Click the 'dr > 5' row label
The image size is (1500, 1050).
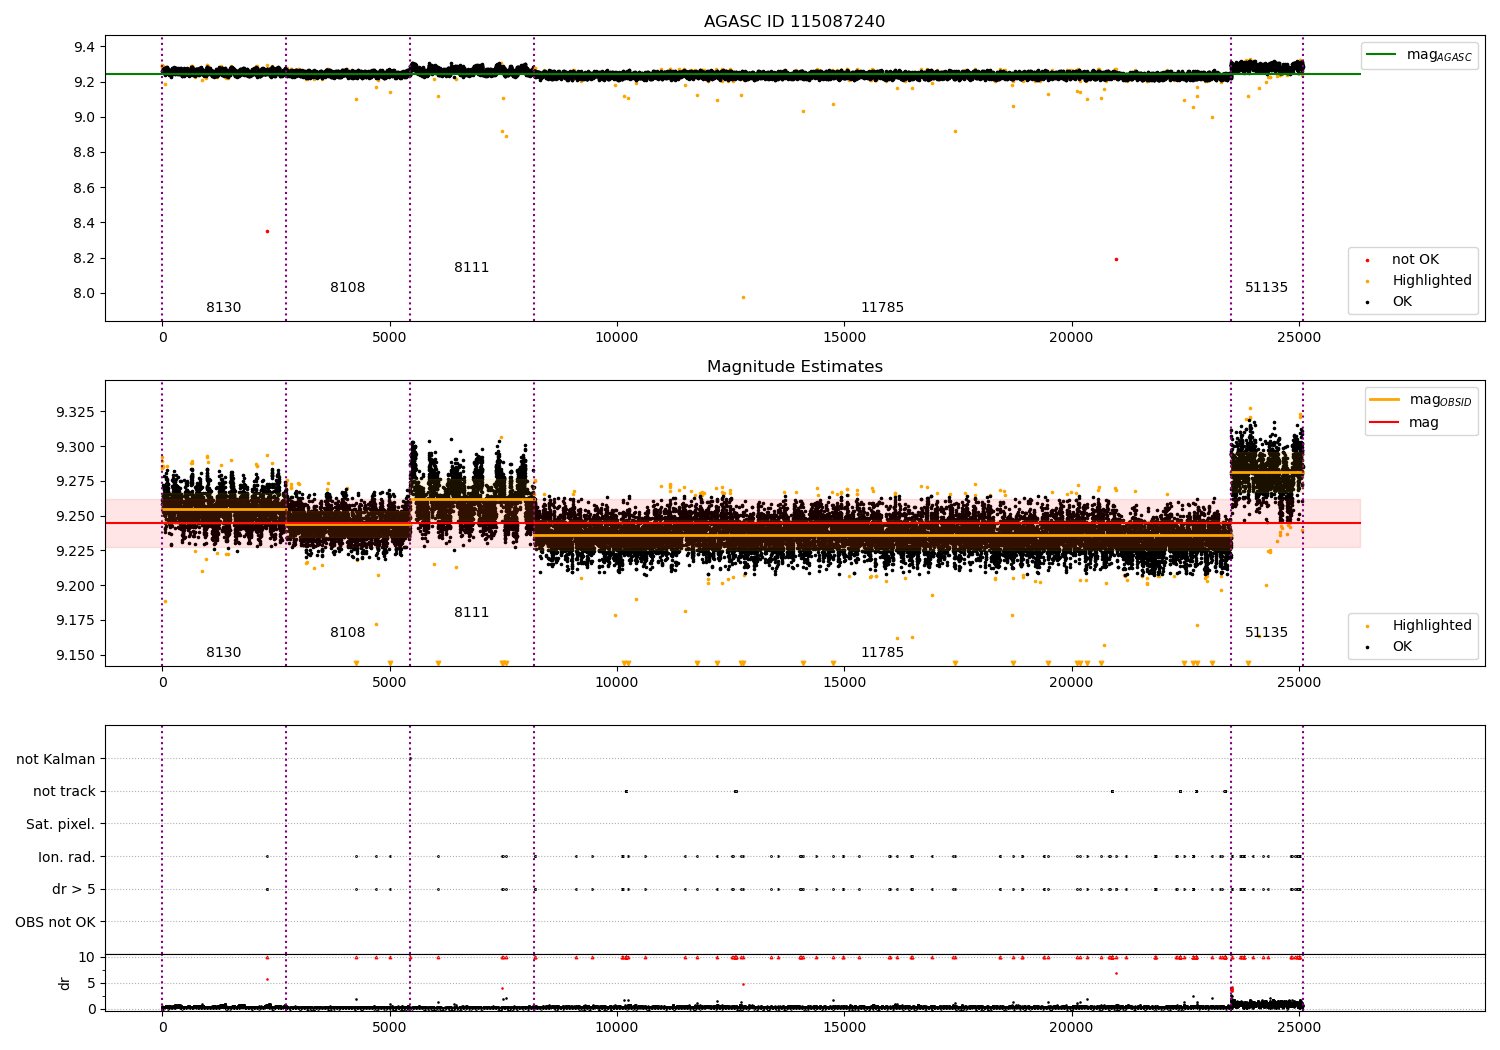[x=74, y=889]
